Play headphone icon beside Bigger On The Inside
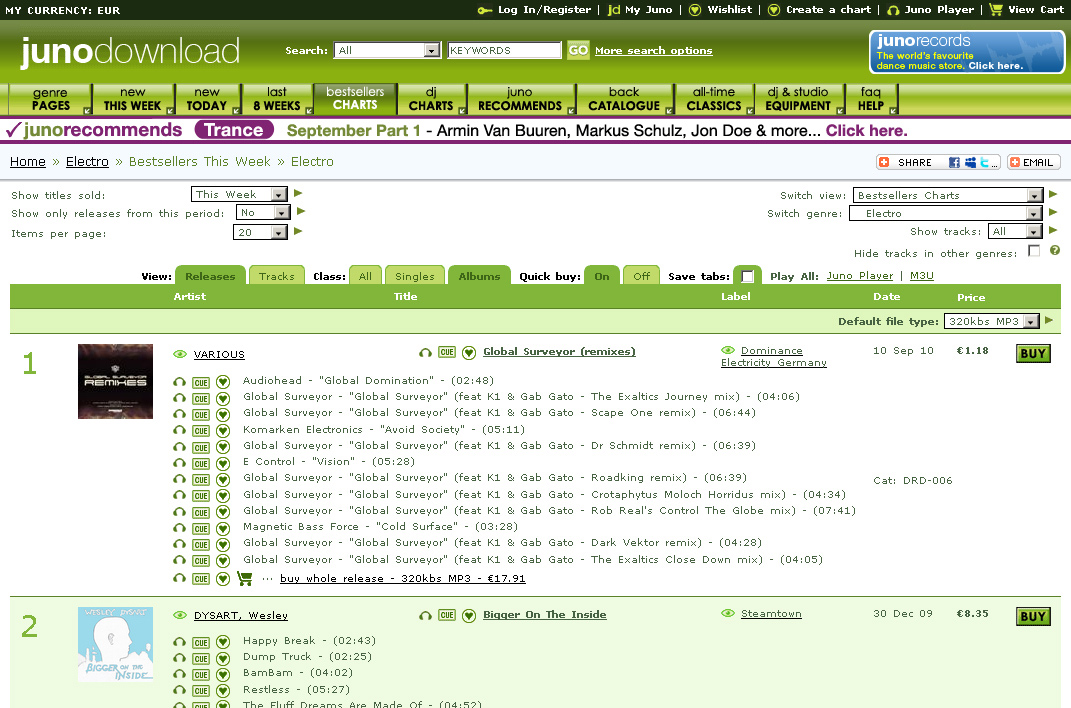 (425, 615)
